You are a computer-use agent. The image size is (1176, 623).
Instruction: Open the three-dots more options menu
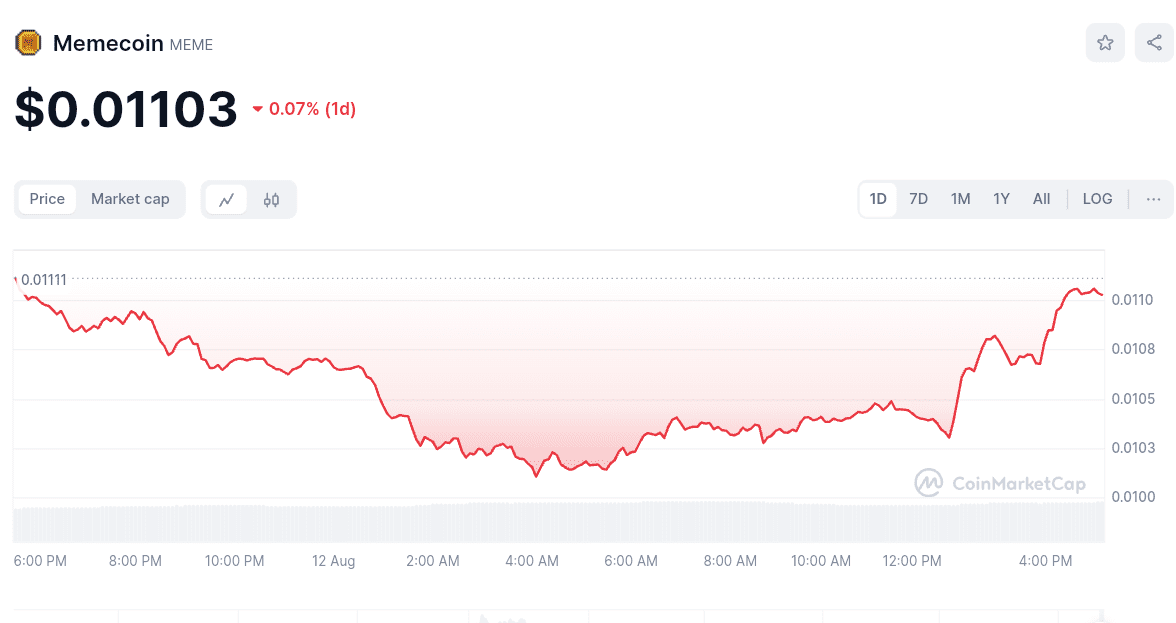coord(1153,199)
